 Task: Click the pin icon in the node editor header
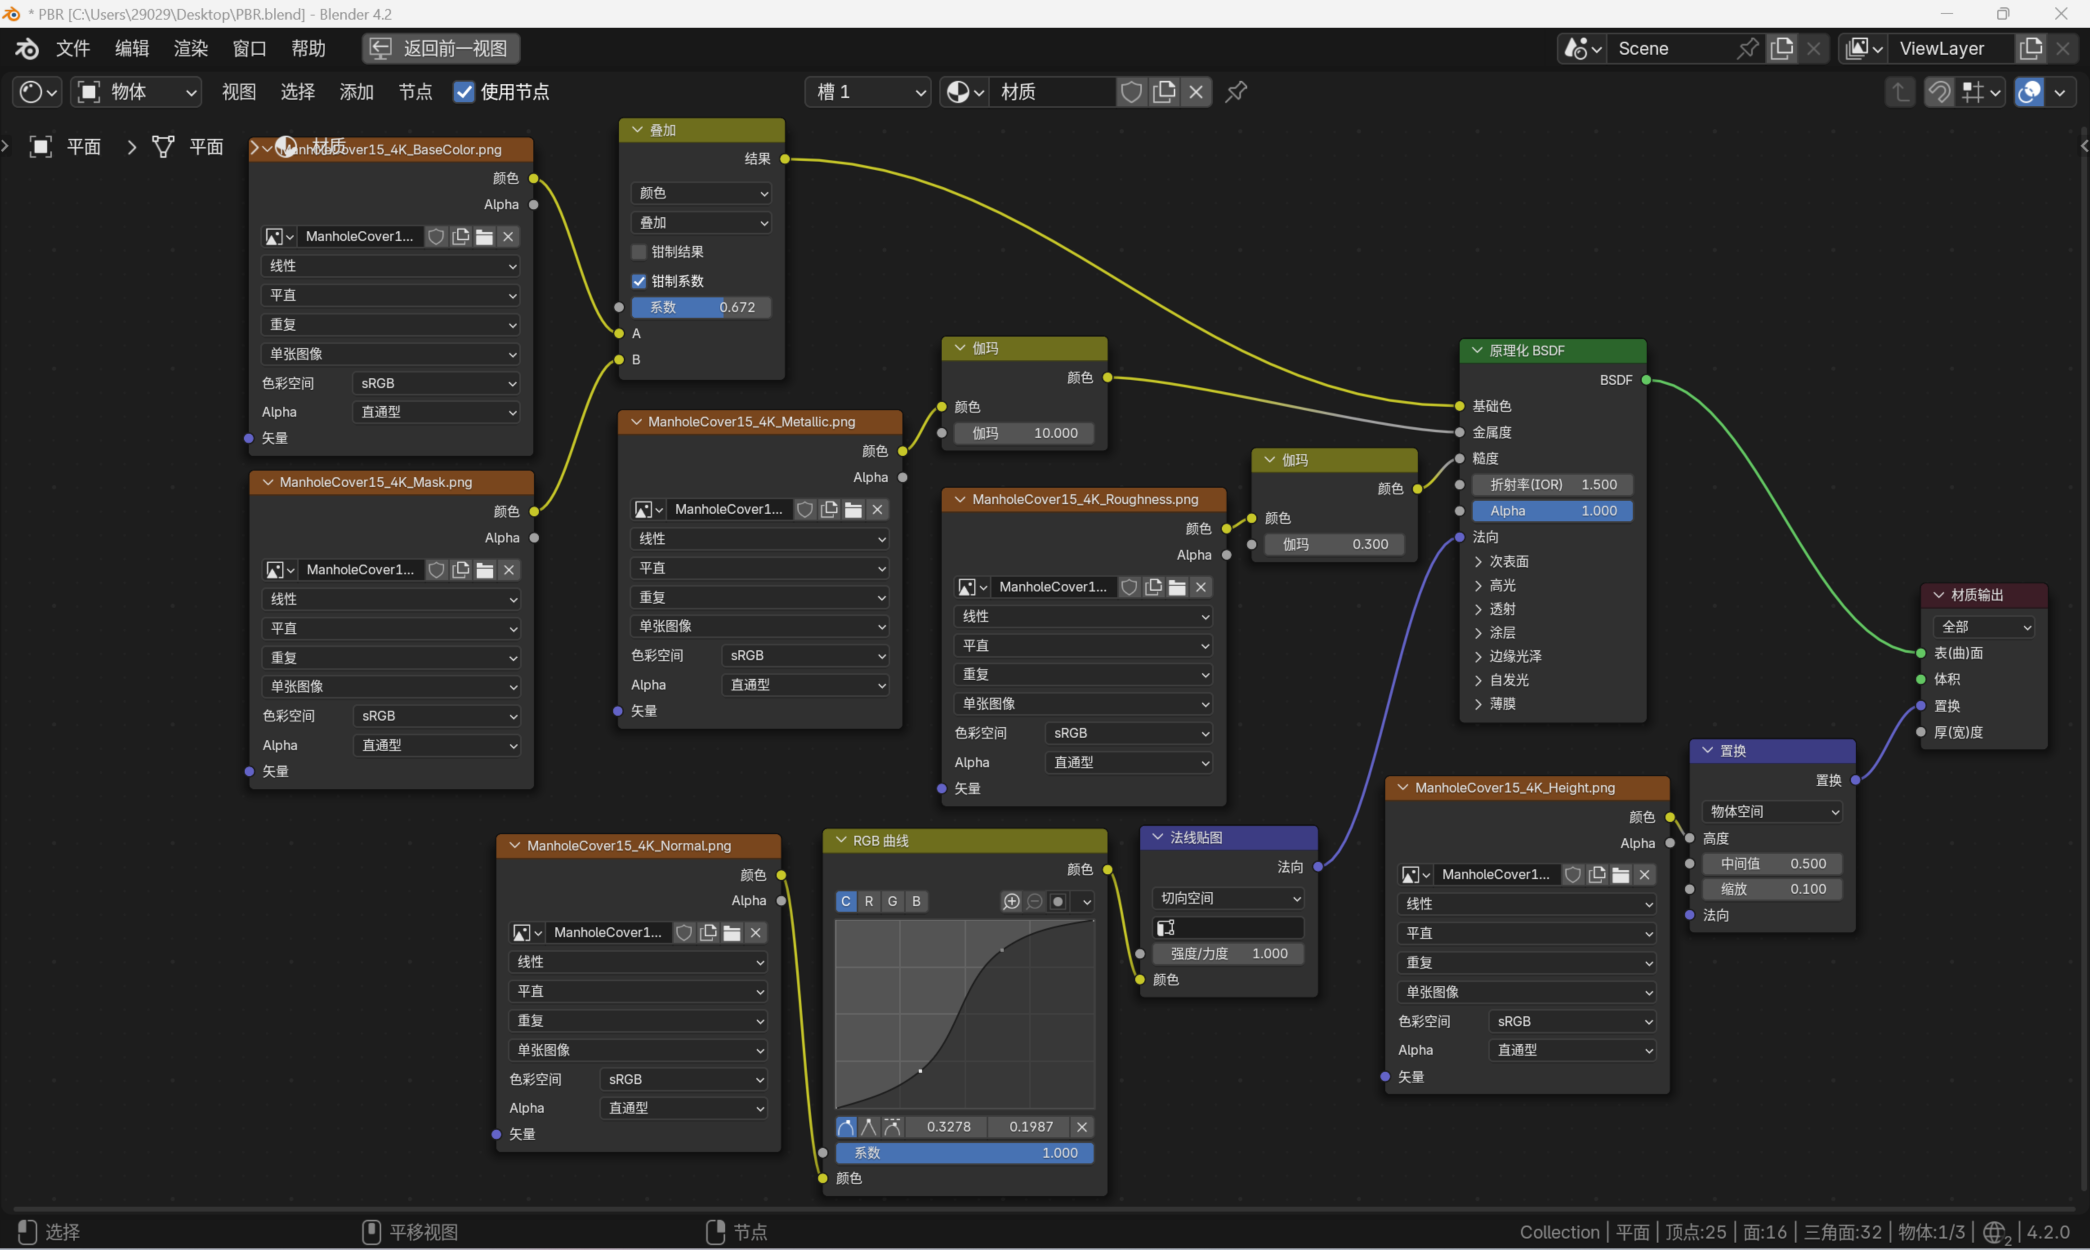point(1236,92)
